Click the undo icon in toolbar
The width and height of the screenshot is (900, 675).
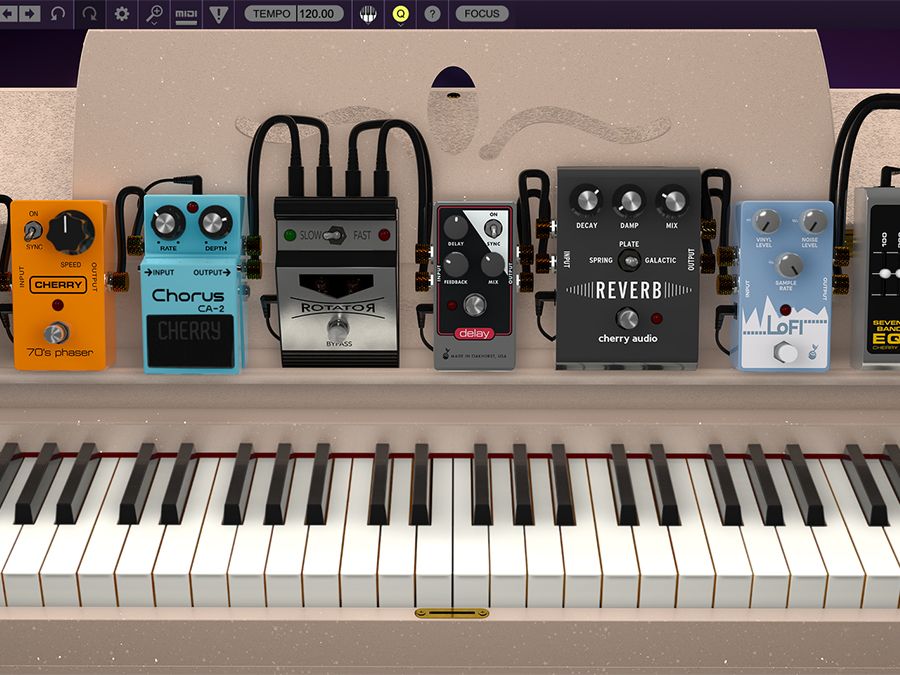(x=57, y=14)
